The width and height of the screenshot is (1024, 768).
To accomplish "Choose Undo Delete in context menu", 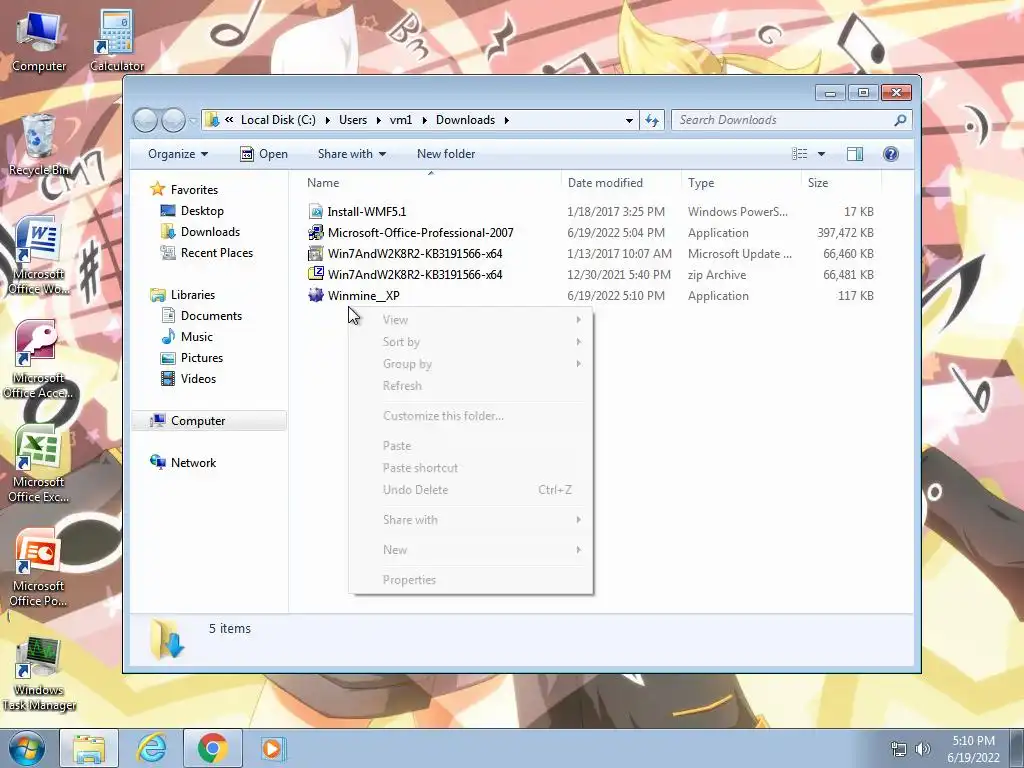I will pos(470,490).
